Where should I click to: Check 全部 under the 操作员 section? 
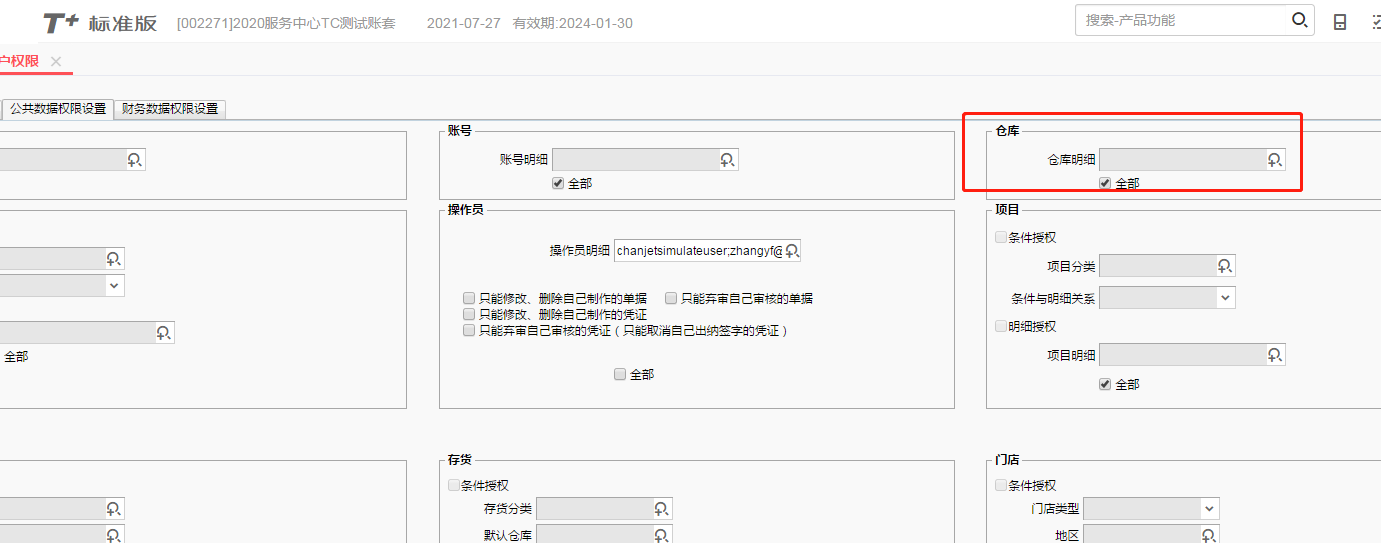point(620,374)
